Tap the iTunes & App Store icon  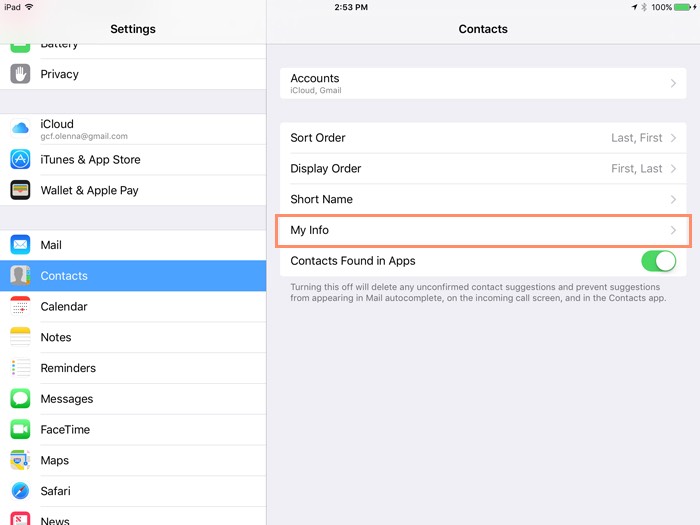point(20,160)
